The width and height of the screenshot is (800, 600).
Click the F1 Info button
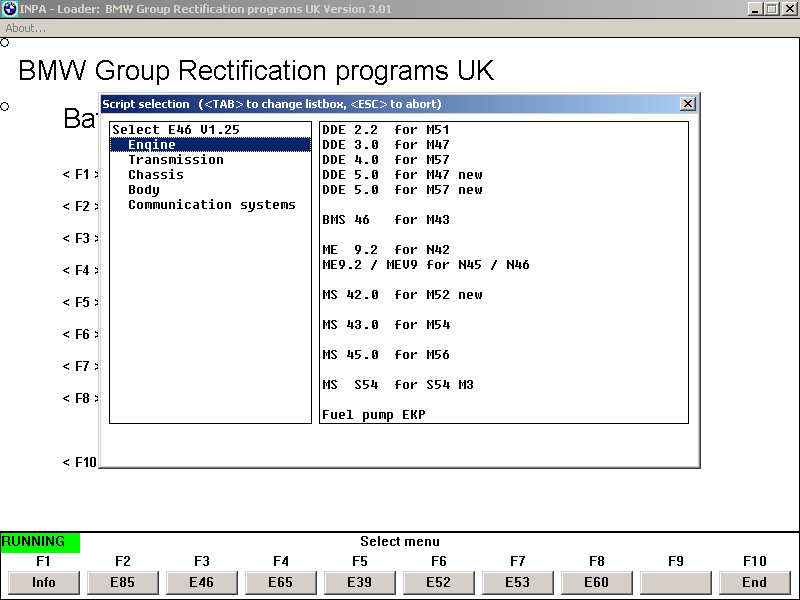[44, 583]
